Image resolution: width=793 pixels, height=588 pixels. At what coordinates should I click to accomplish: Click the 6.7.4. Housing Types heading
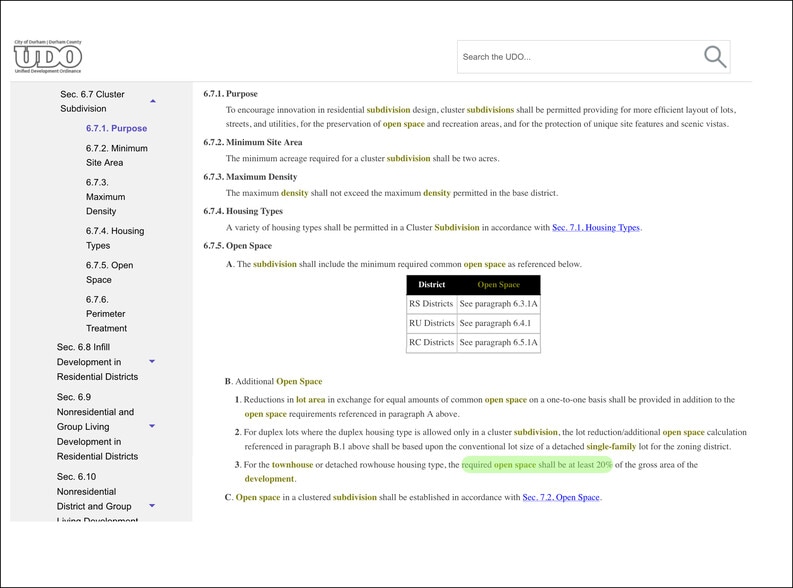click(243, 211)
